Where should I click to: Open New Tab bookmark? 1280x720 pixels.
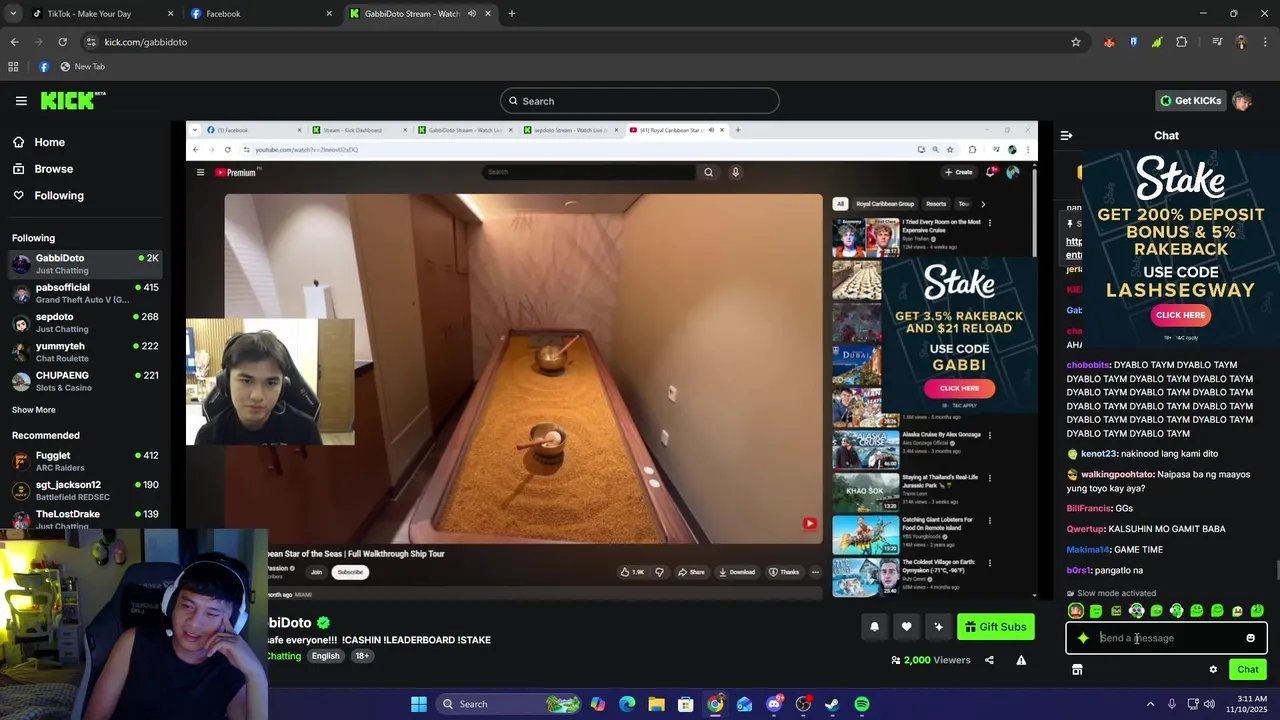[82, 67]
